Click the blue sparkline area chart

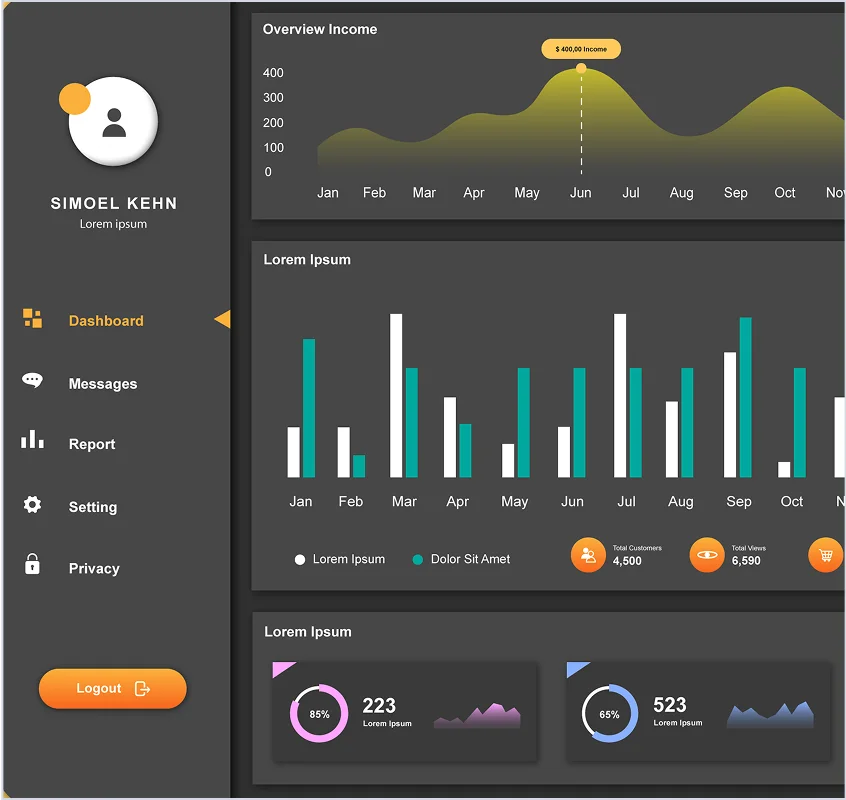pos(770,715)
